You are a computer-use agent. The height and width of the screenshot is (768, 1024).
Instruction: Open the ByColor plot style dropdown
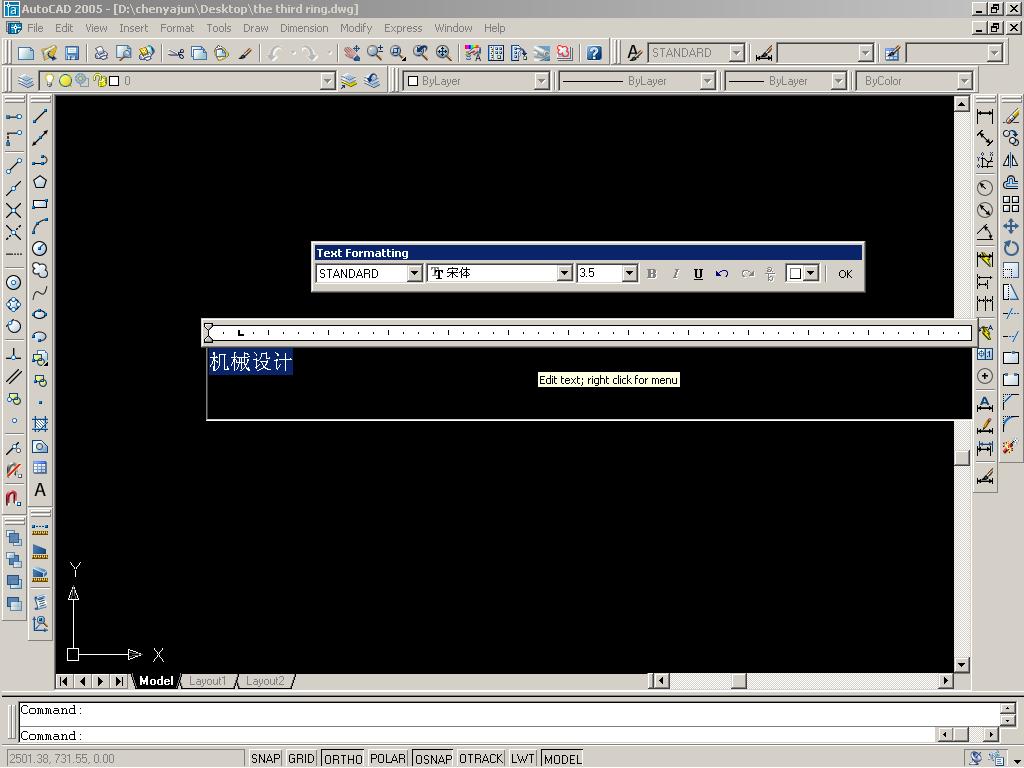pyautogui.click(x=965, y=81)
